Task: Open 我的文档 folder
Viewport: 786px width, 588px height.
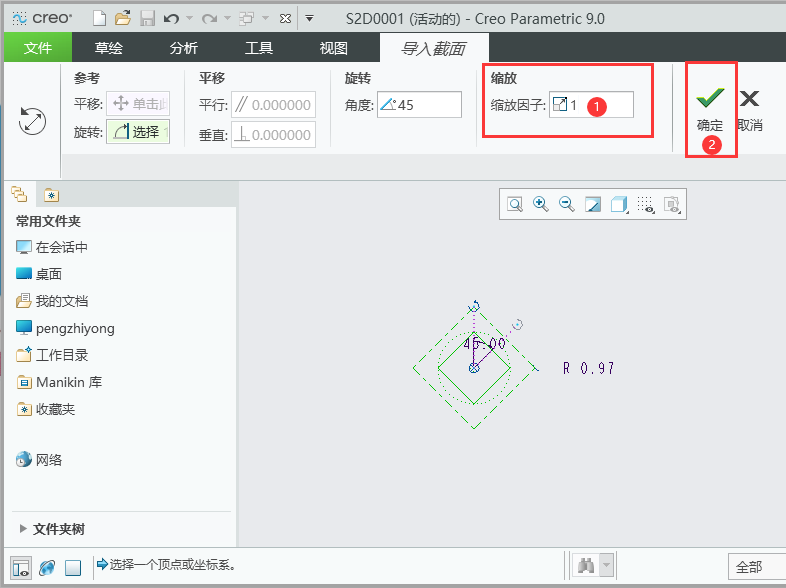Action: 52,301
